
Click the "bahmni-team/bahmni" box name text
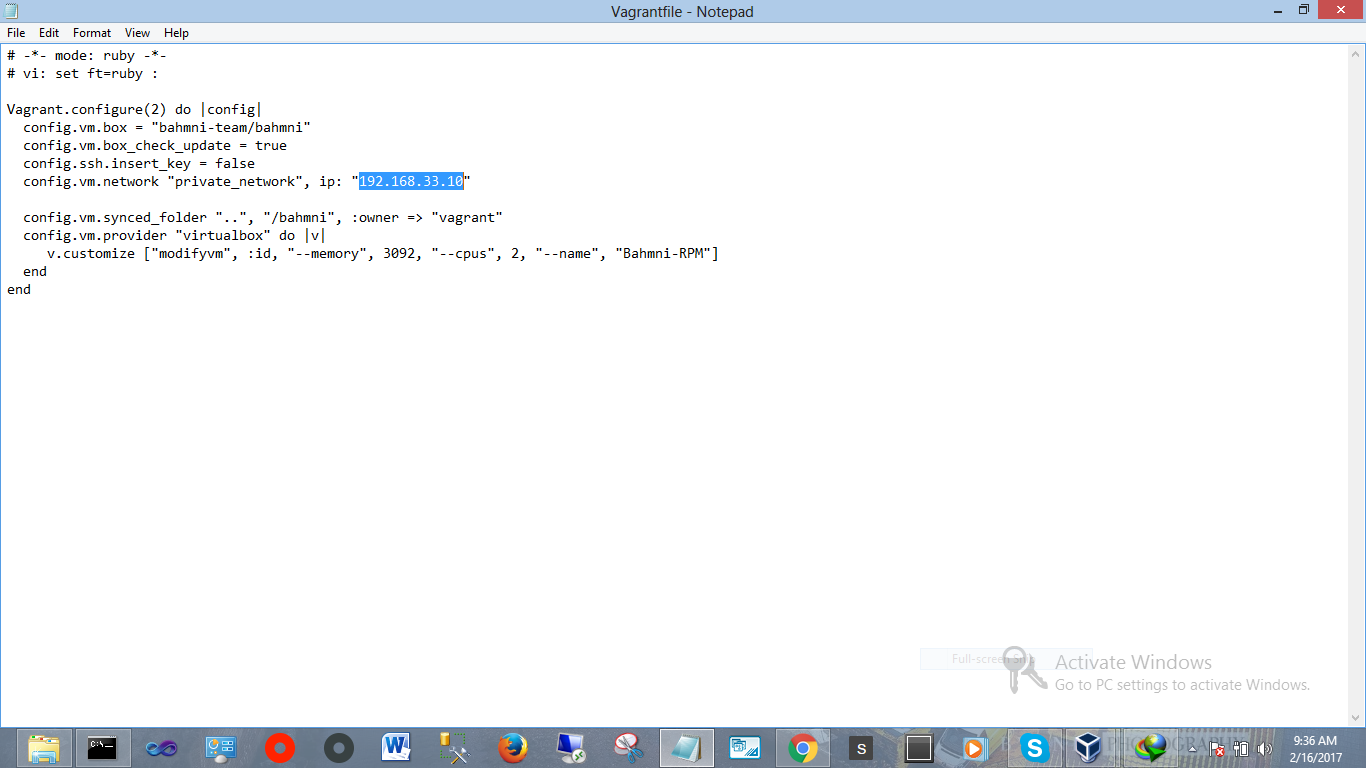pos(231,127)
